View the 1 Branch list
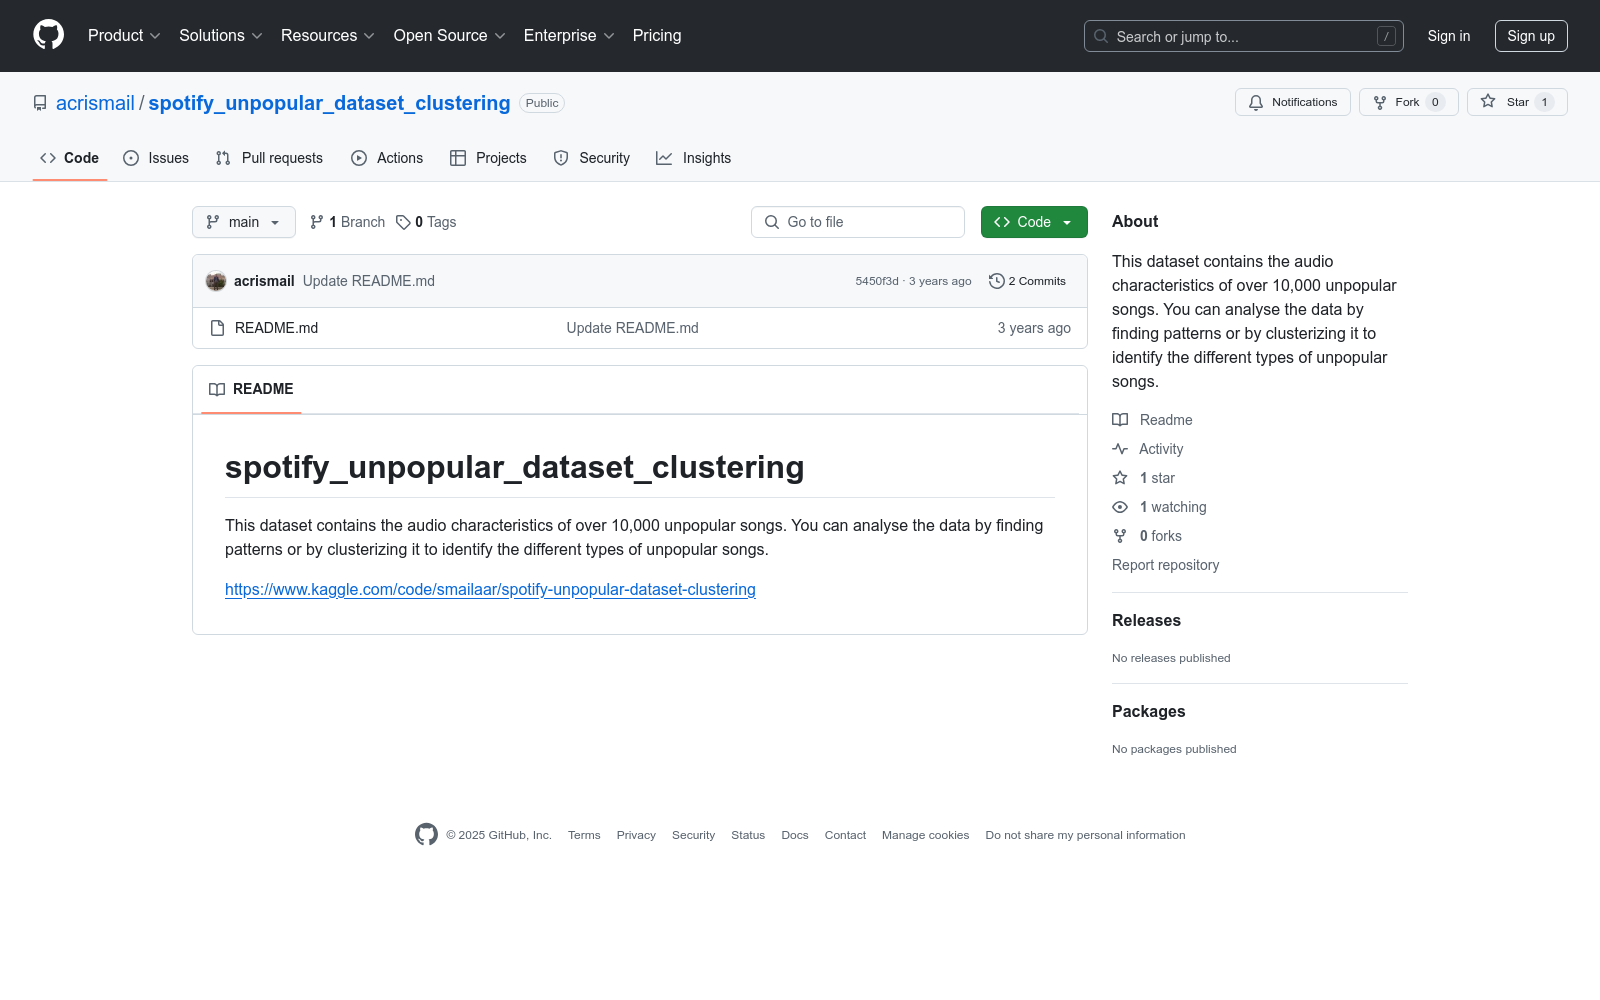Screen dimensions: 1600x1000 [347, 222]
